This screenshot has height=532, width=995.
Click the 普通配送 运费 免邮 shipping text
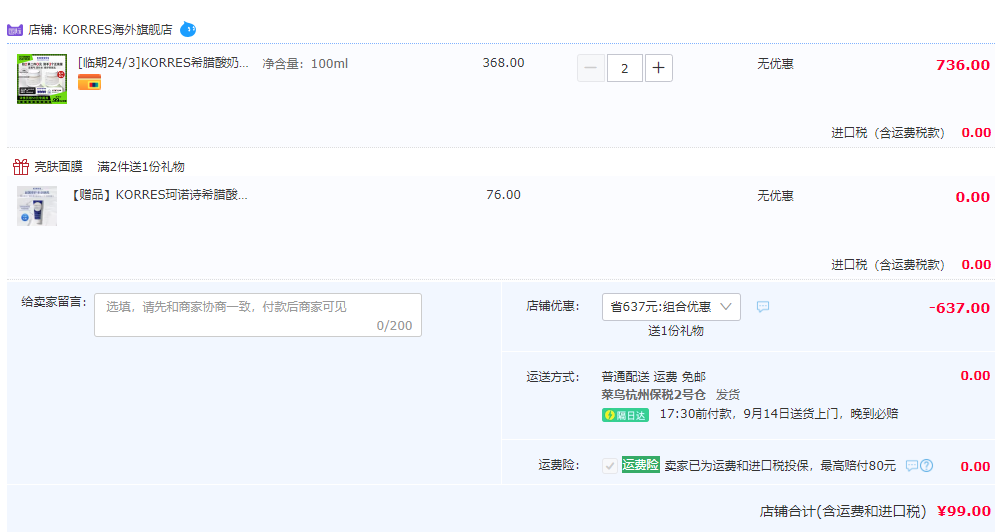click(654, 377)
